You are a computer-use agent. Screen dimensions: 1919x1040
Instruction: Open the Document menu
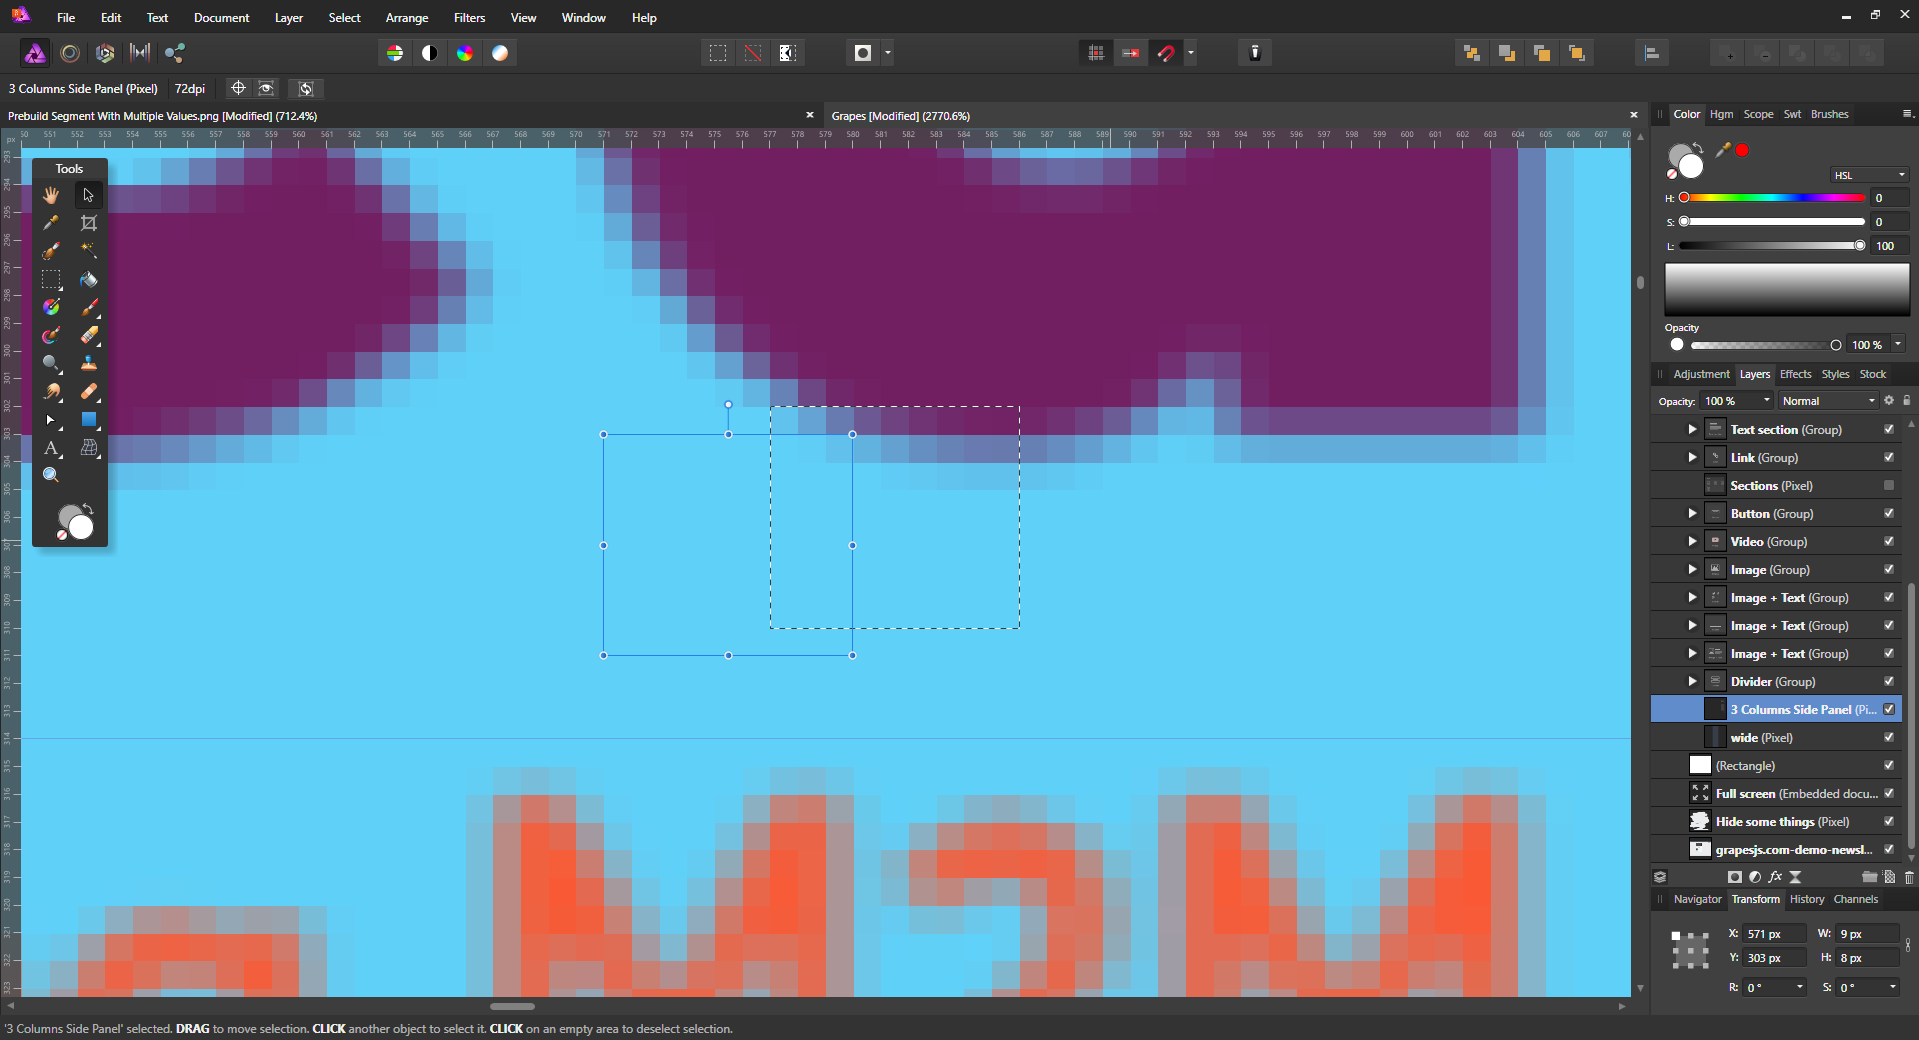point(221,18)
